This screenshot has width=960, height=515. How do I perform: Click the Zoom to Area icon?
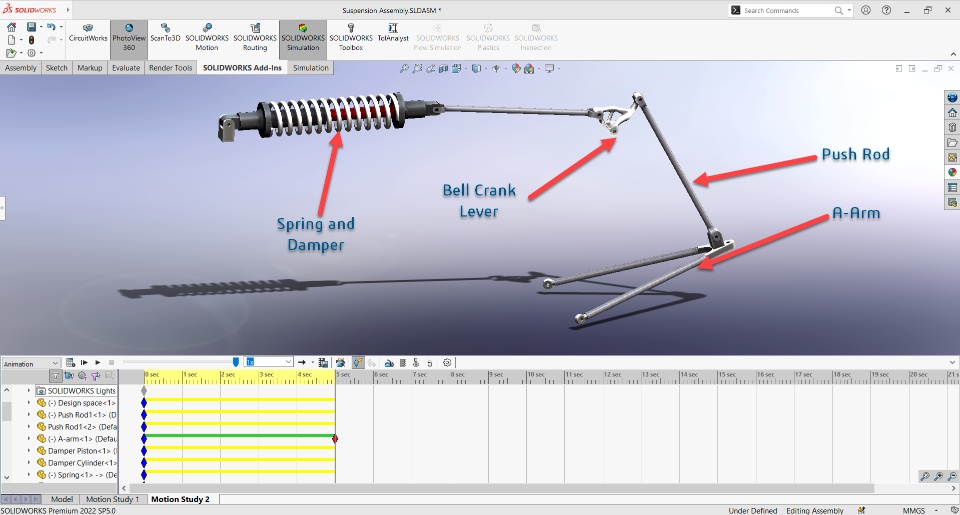click(417, 69)
